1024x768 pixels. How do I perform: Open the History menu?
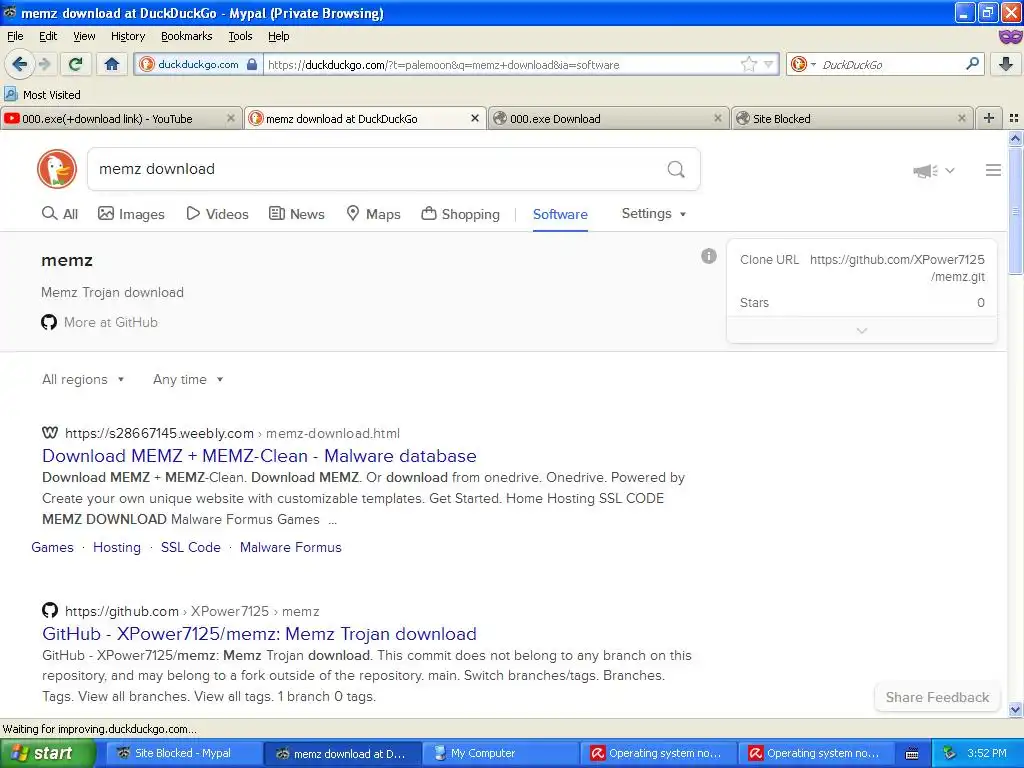(x=127, y=36)
